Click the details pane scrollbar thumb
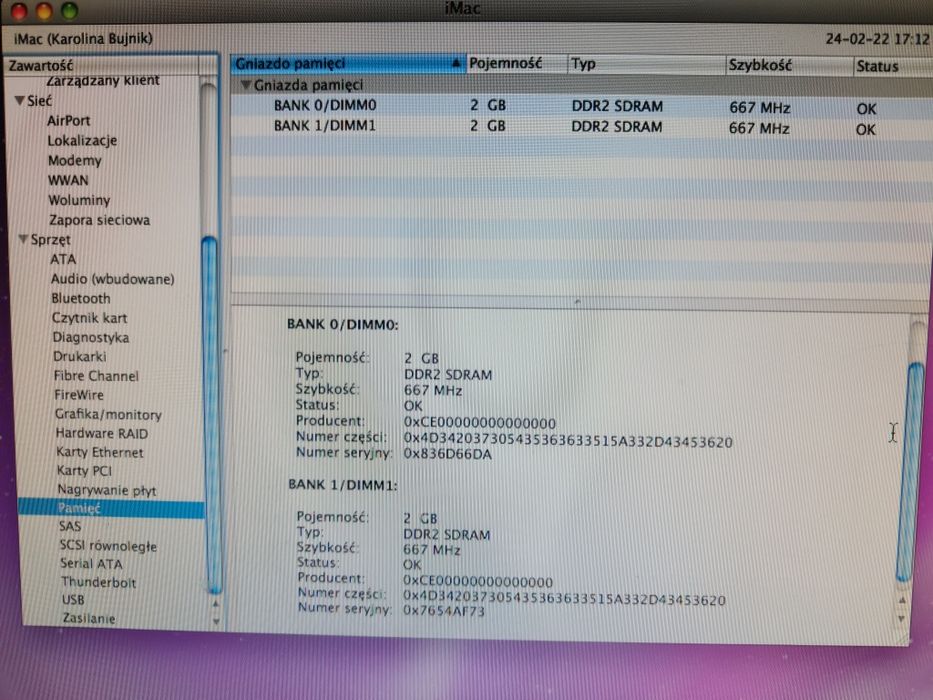 (x=910, y=472)
